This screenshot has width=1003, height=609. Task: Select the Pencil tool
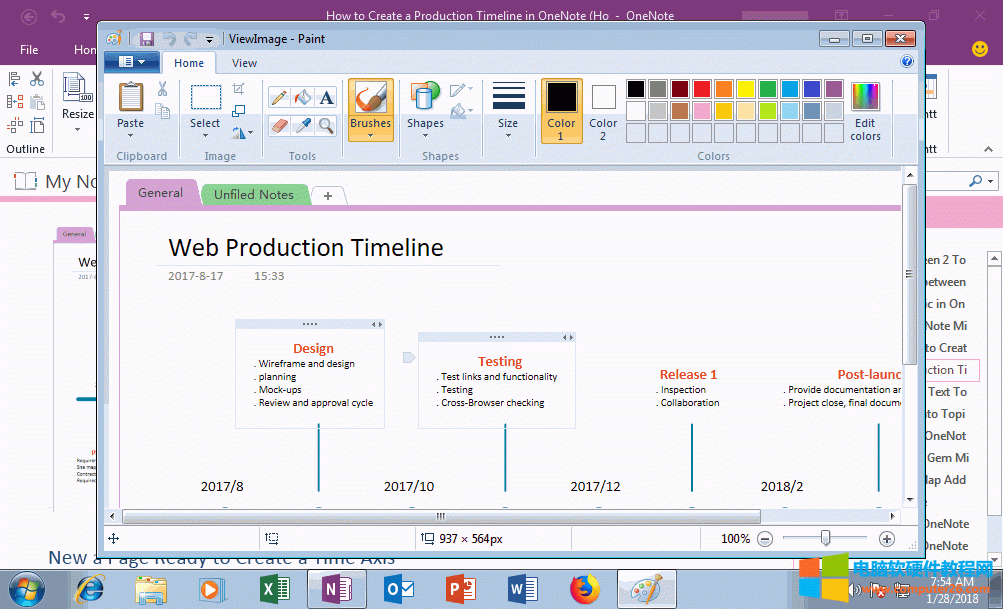278,97
